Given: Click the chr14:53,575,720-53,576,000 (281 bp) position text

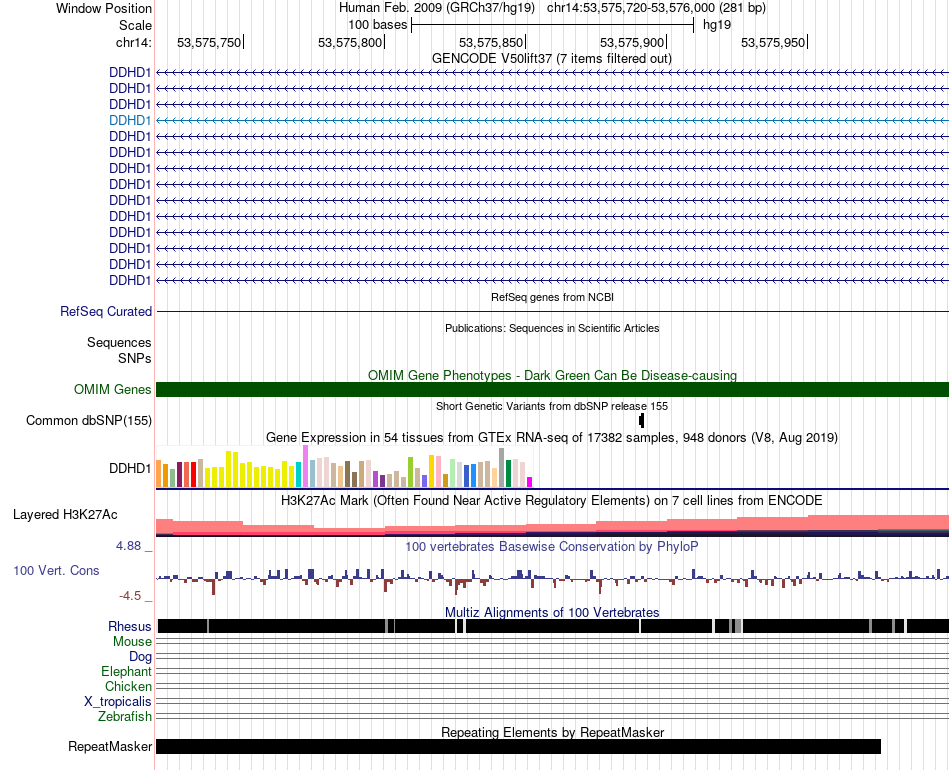Looking at the screenshot, I should coord(656,8).
